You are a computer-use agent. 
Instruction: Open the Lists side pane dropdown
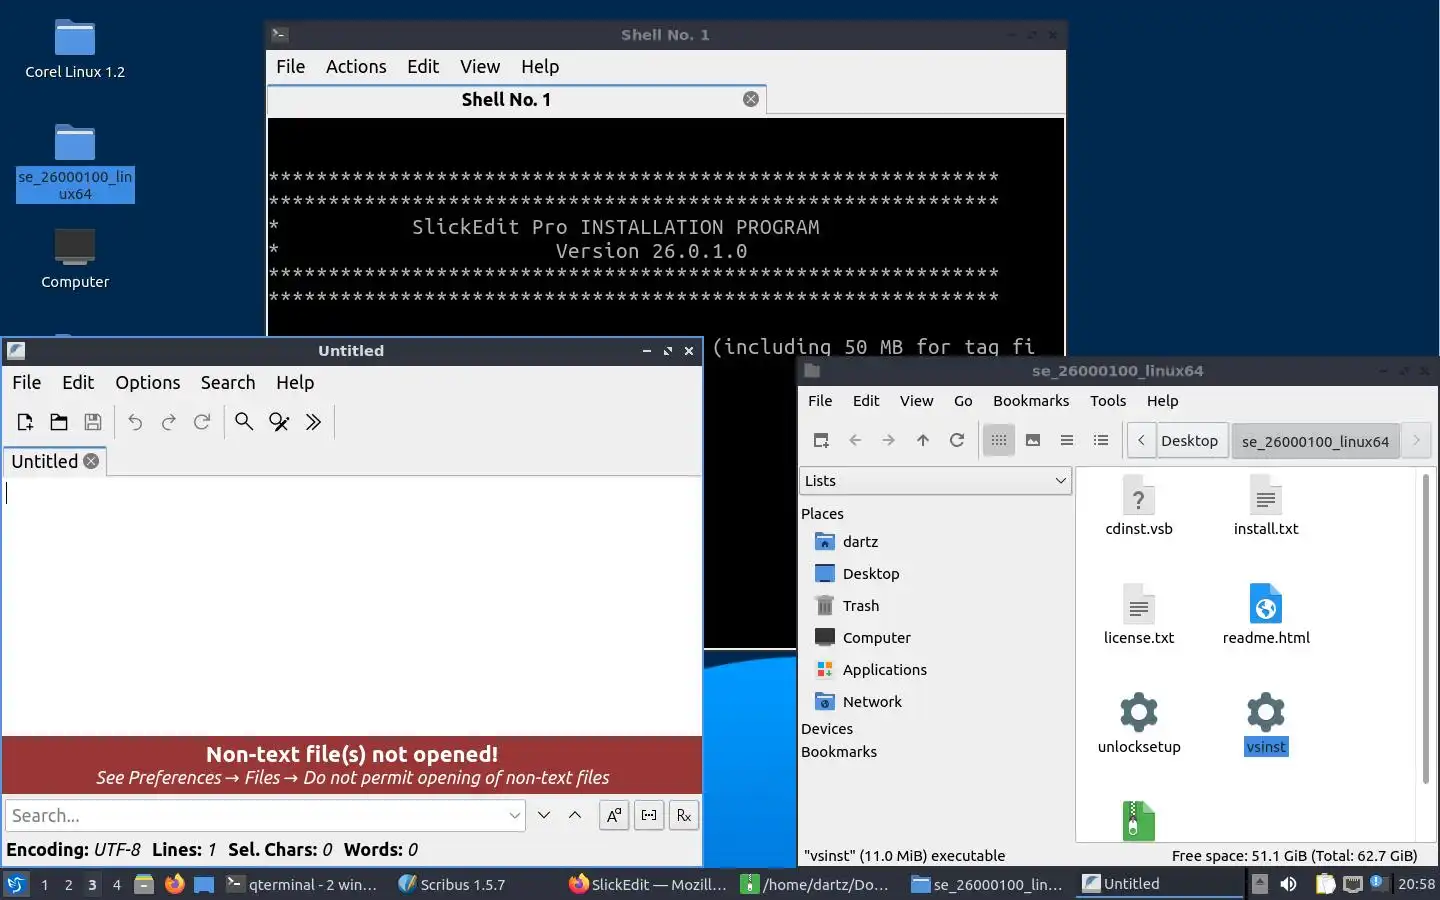[935, 481]
